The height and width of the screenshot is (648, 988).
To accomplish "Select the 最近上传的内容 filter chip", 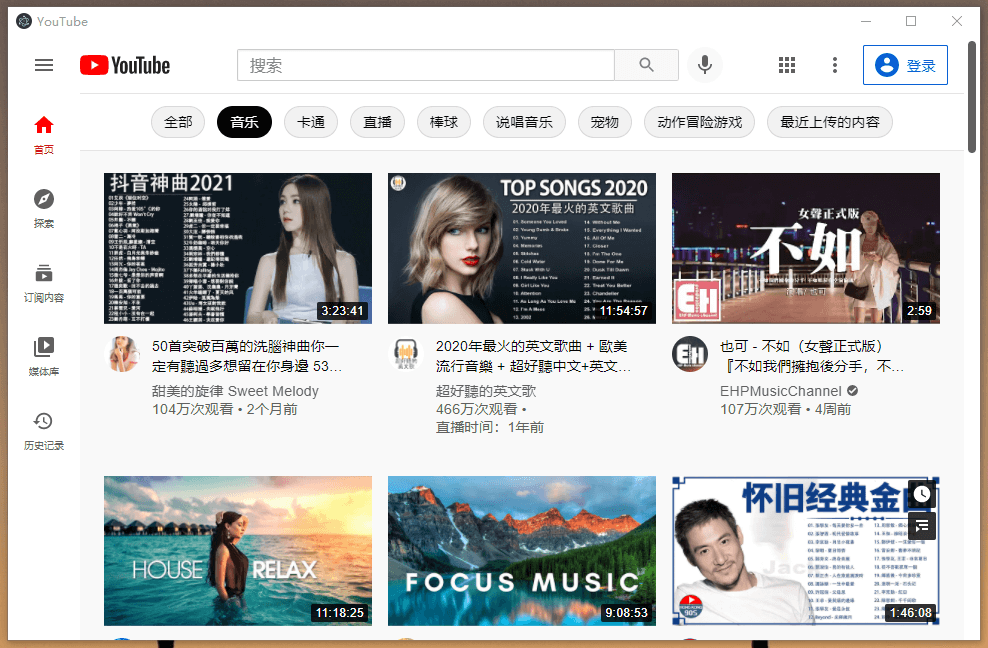I will 830,122.
